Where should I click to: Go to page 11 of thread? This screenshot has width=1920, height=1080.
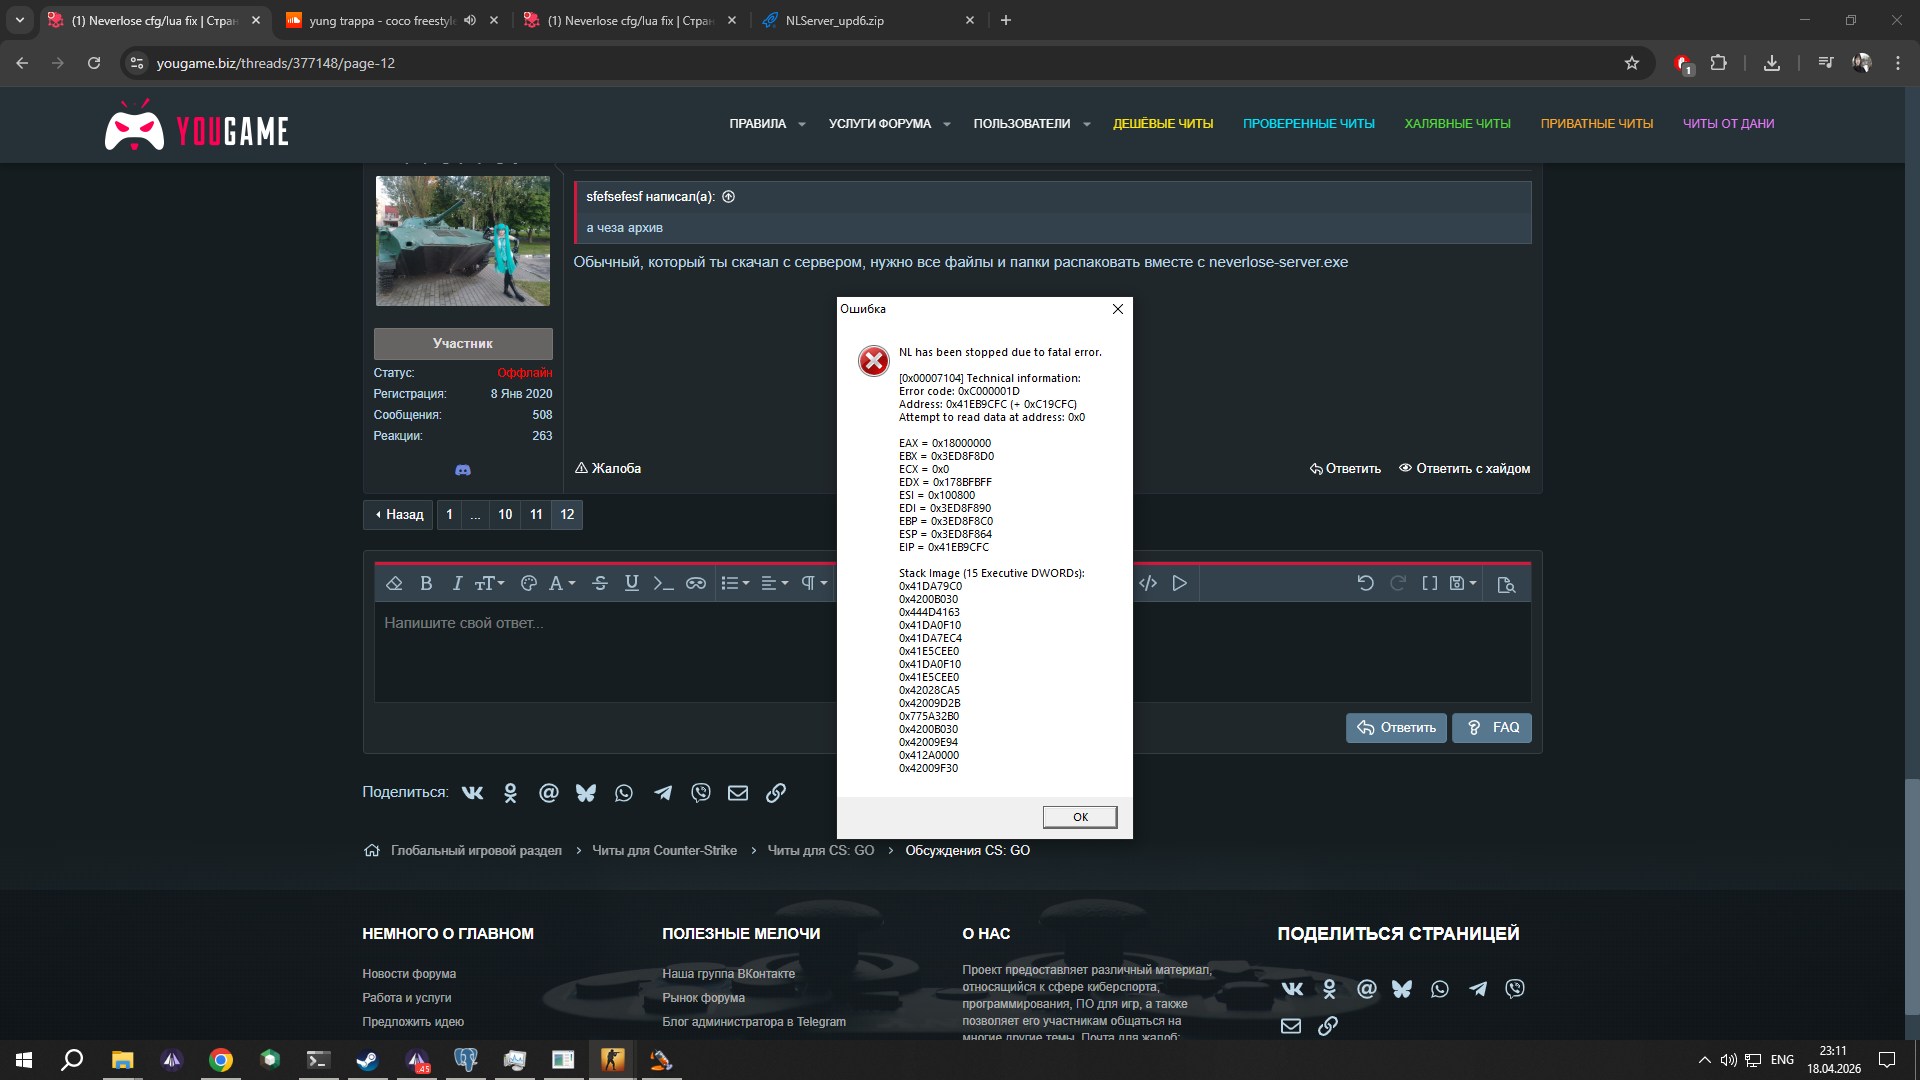point(536,515)
